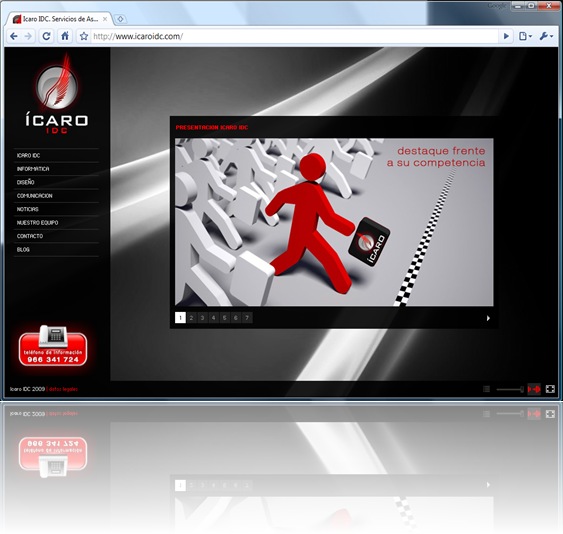This screenshot has height=534, width=563.
Task: Open the INFORMATICA menu item
Action: pos(33,169)
